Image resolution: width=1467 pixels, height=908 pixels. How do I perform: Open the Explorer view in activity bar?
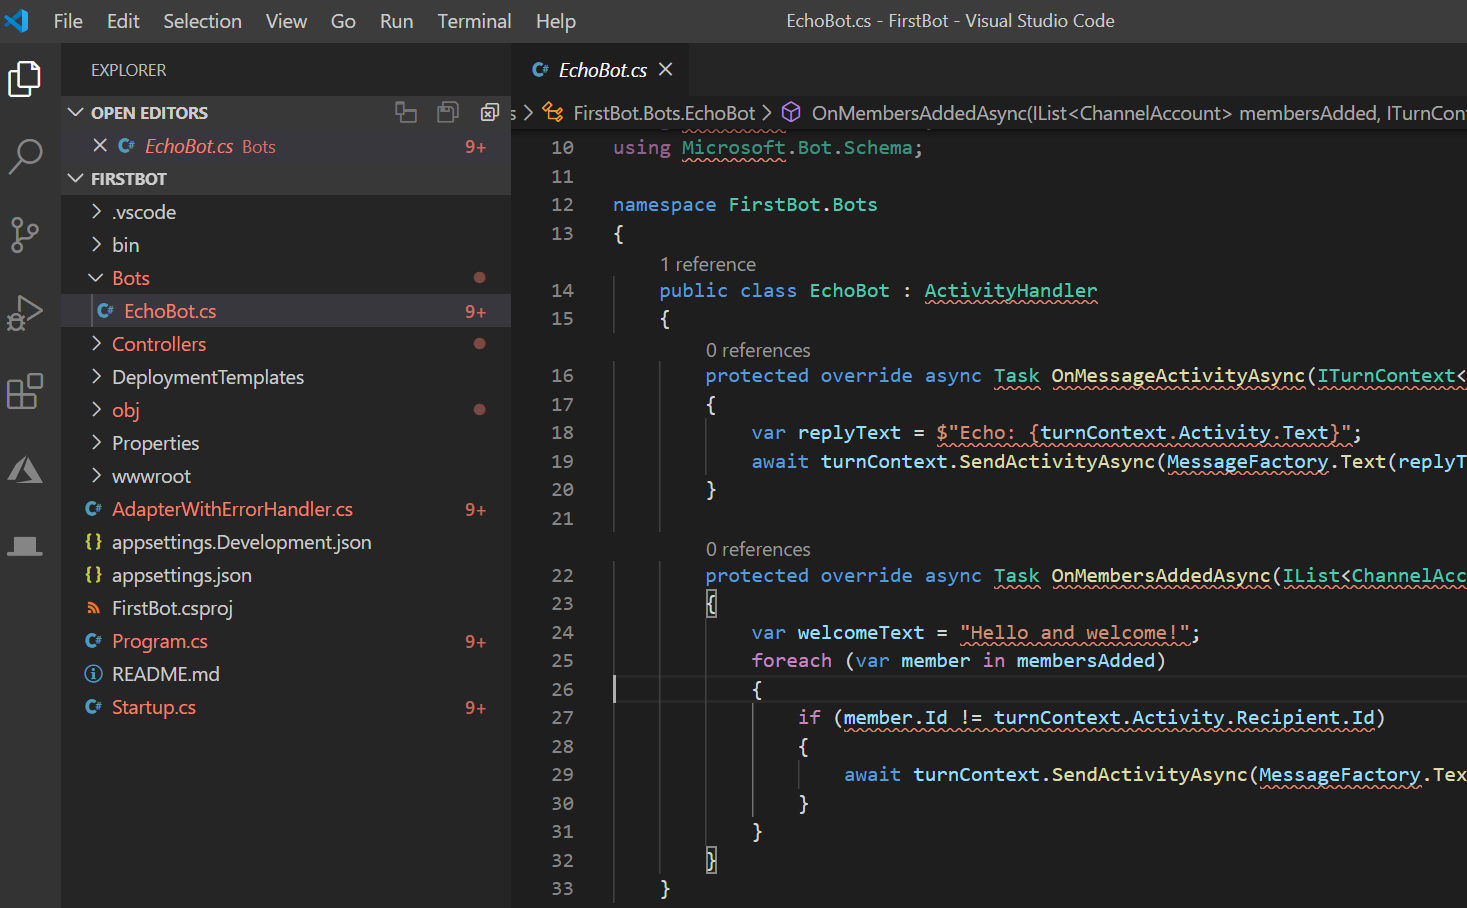[25, 79]
